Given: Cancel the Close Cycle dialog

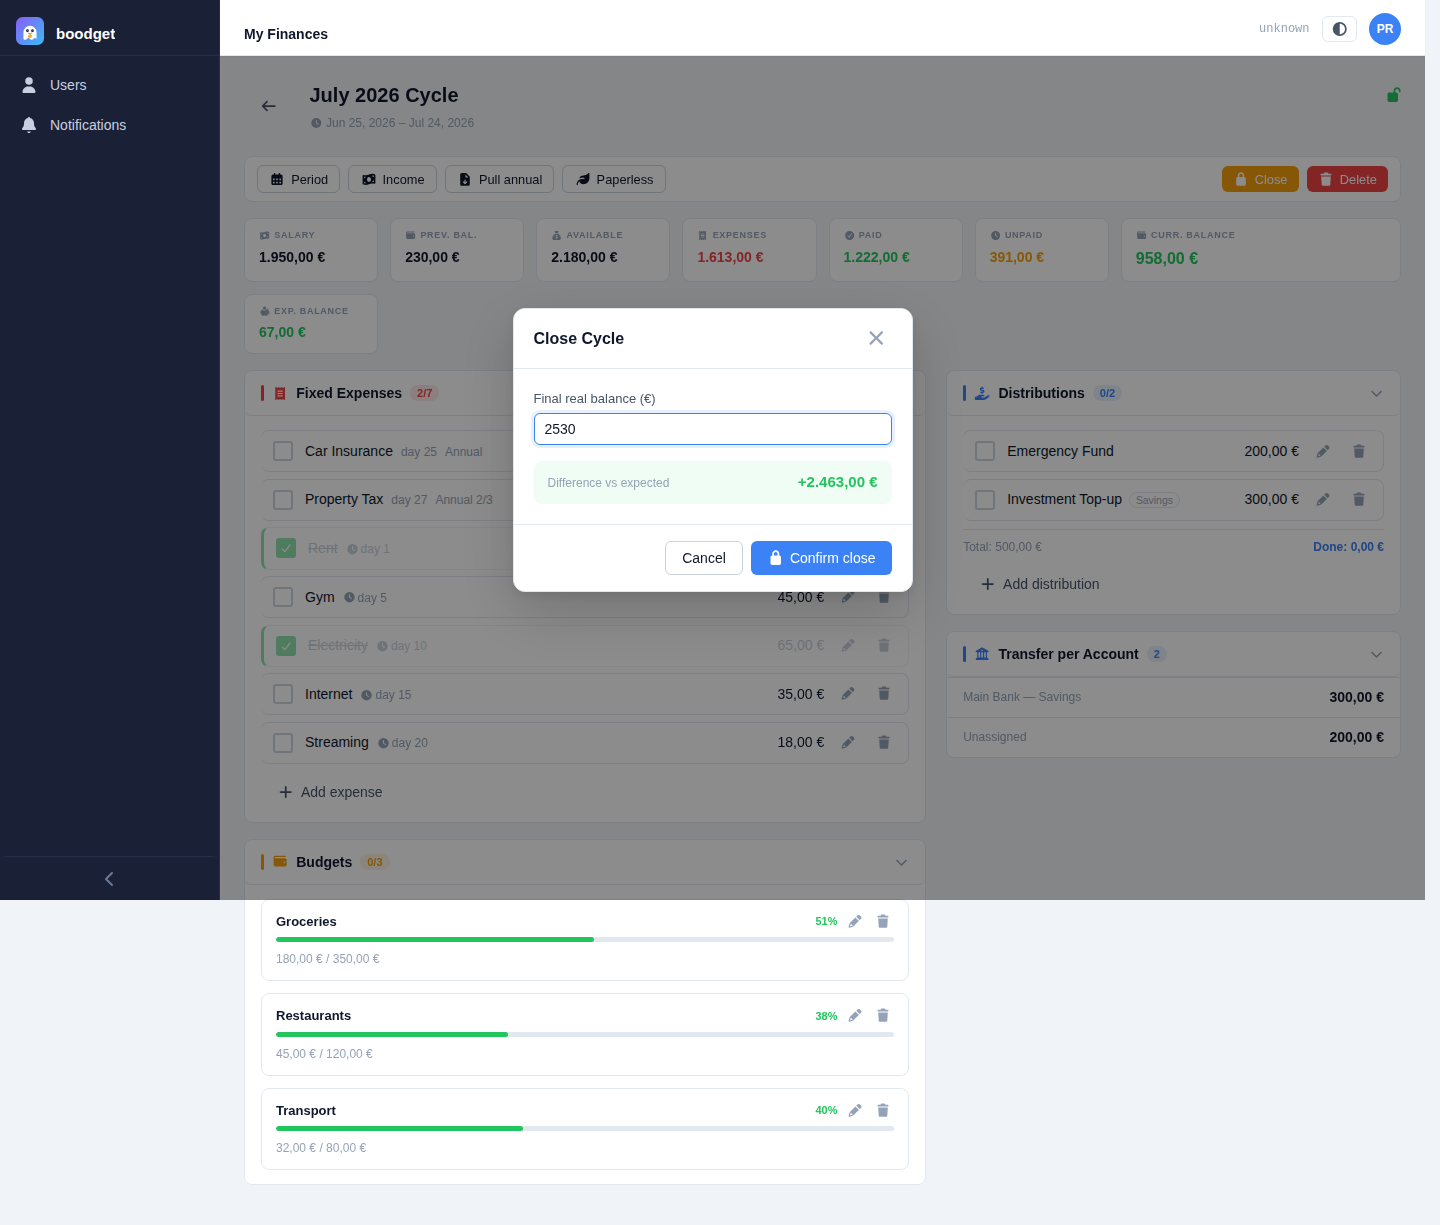Looking at the screenshot, I should [704, 558].
